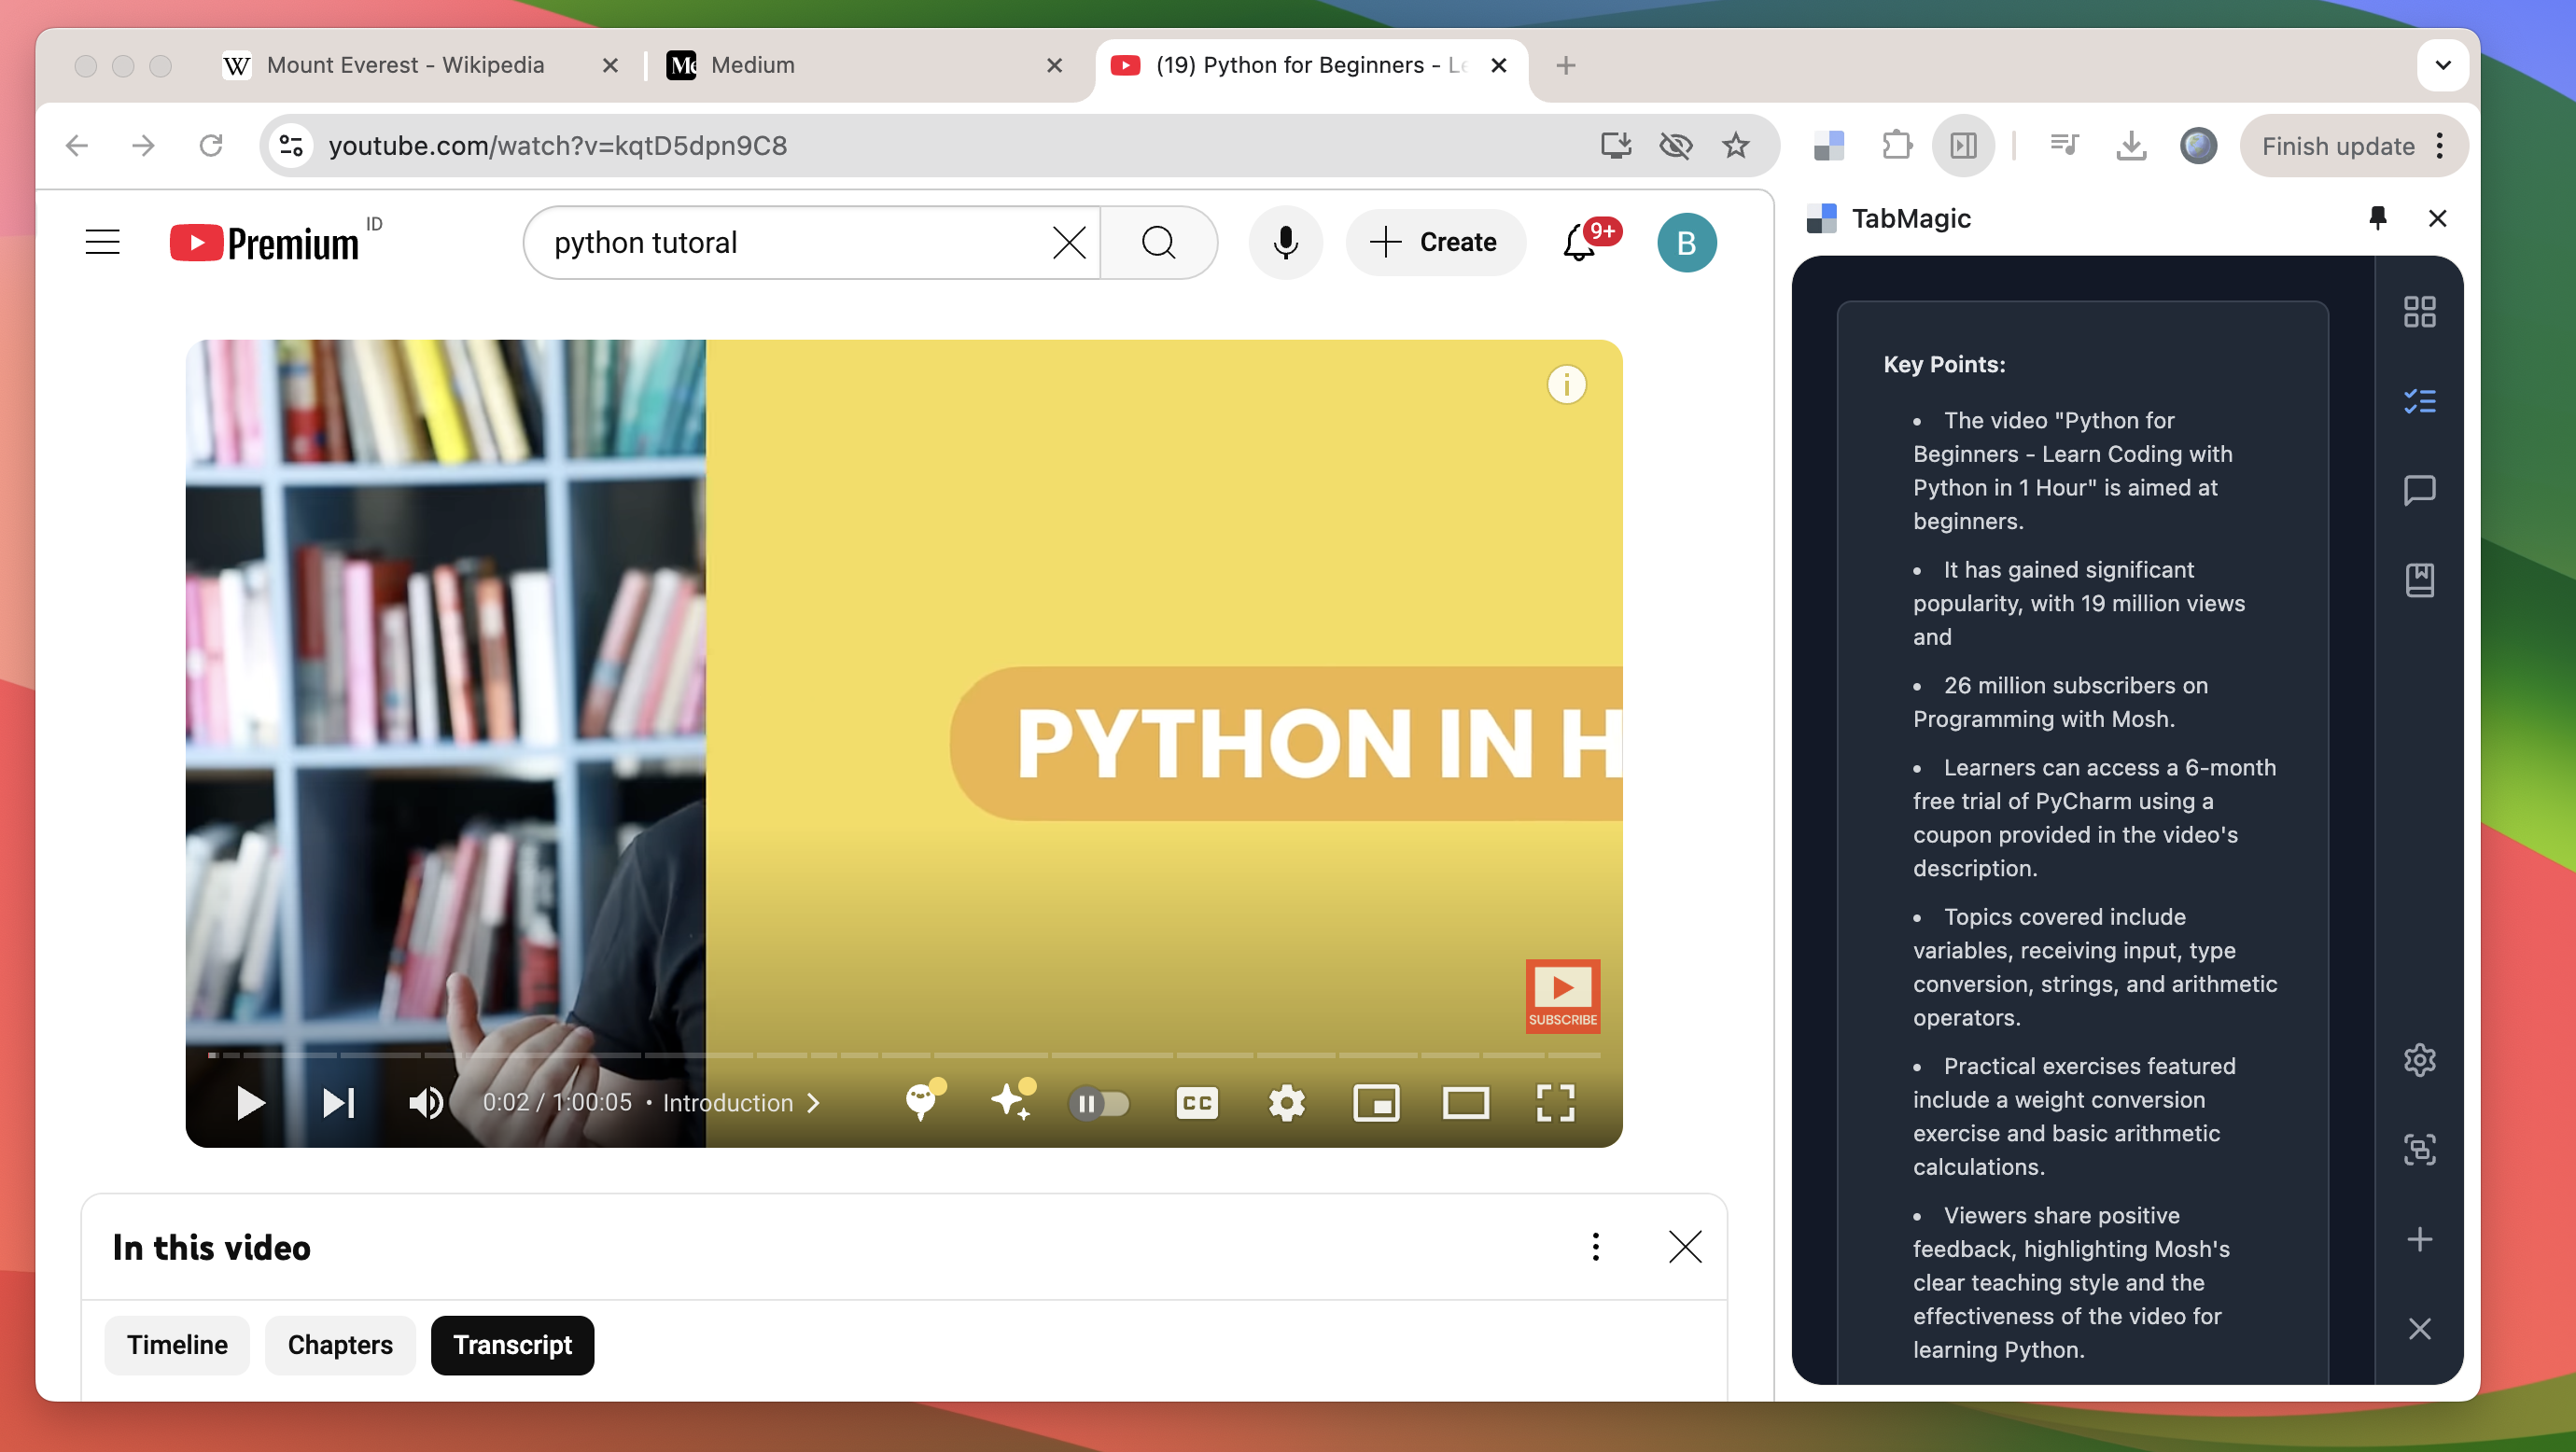Open the TabMagic grid view icon
The image size is (2576, 1452).
click(2418, 312)
